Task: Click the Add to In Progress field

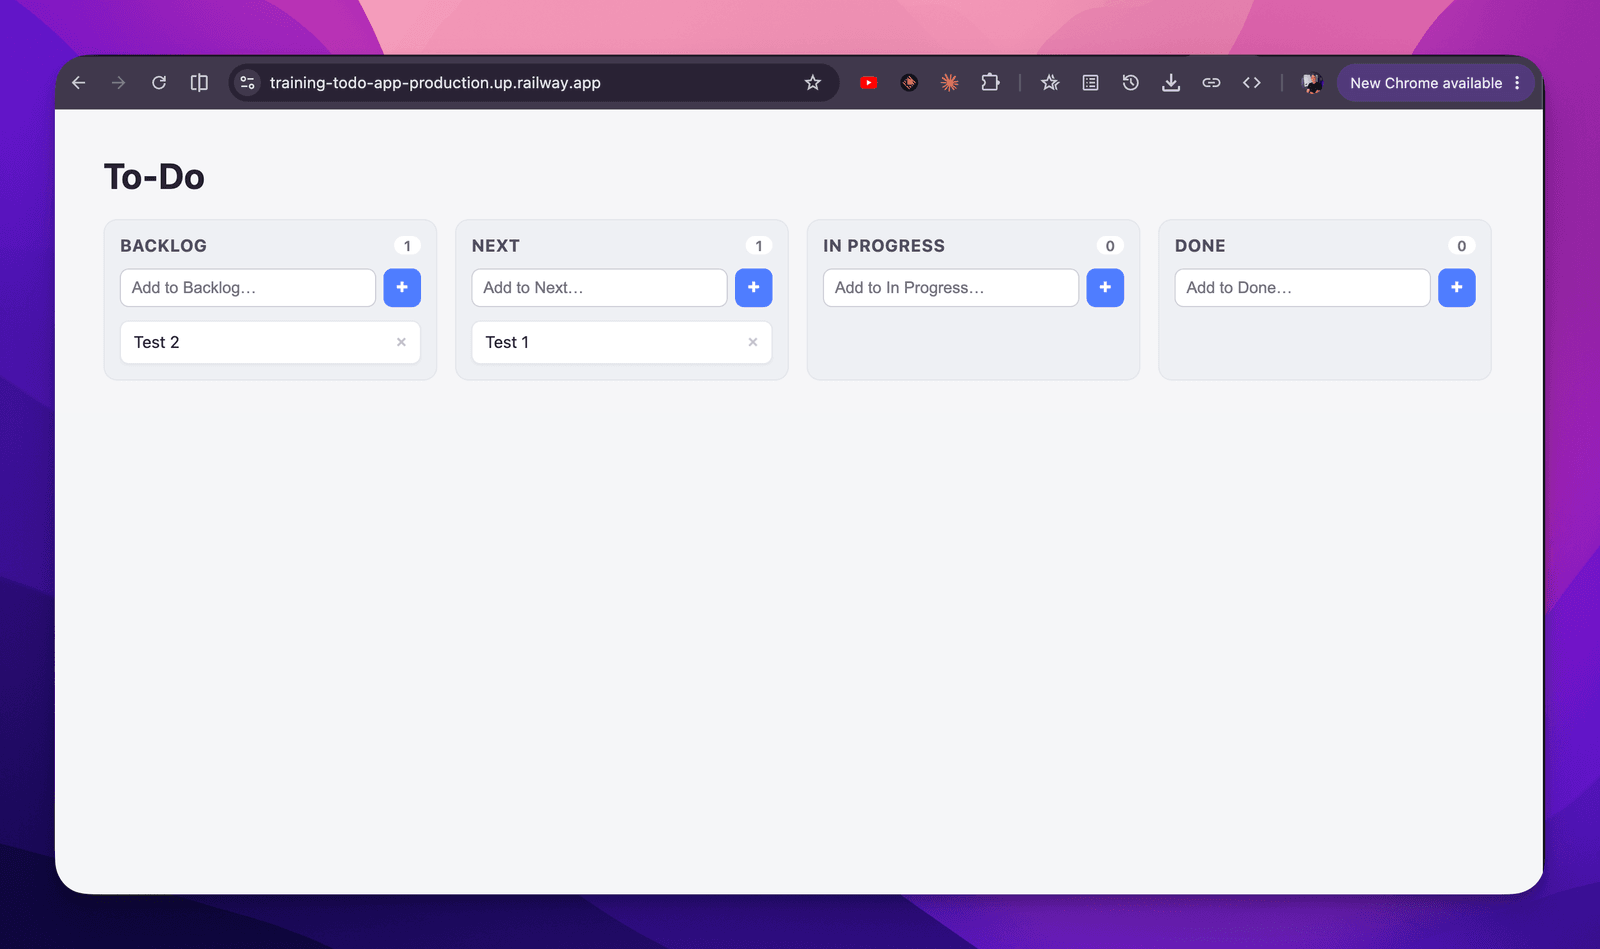Action: pos(951,288)
